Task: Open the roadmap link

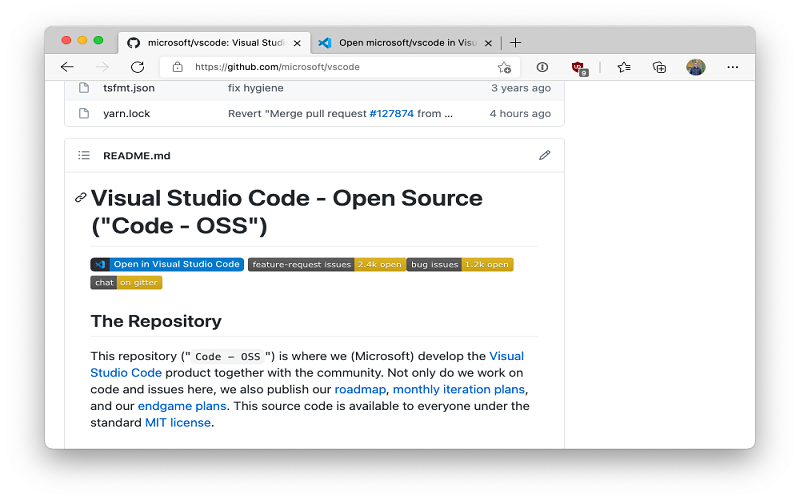Action: [360, 389]
